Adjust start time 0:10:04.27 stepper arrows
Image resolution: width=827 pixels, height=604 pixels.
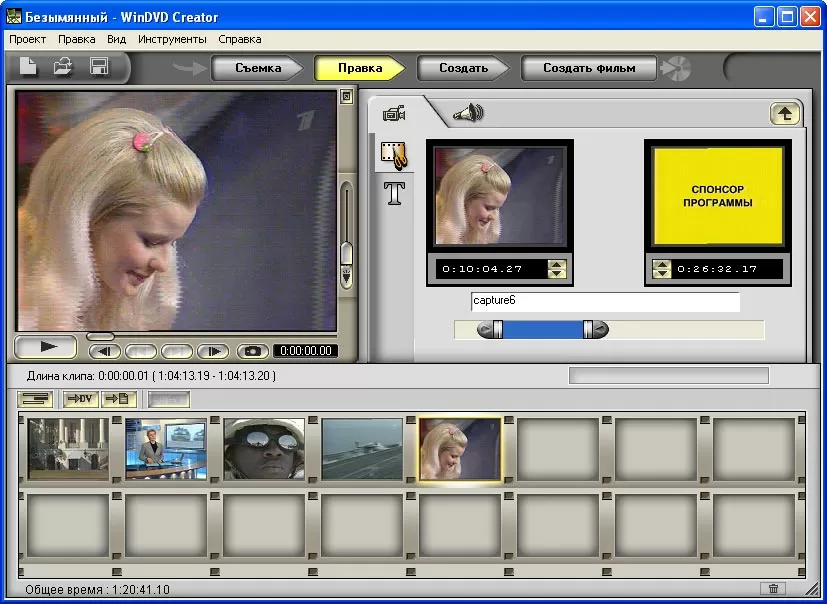557,269
